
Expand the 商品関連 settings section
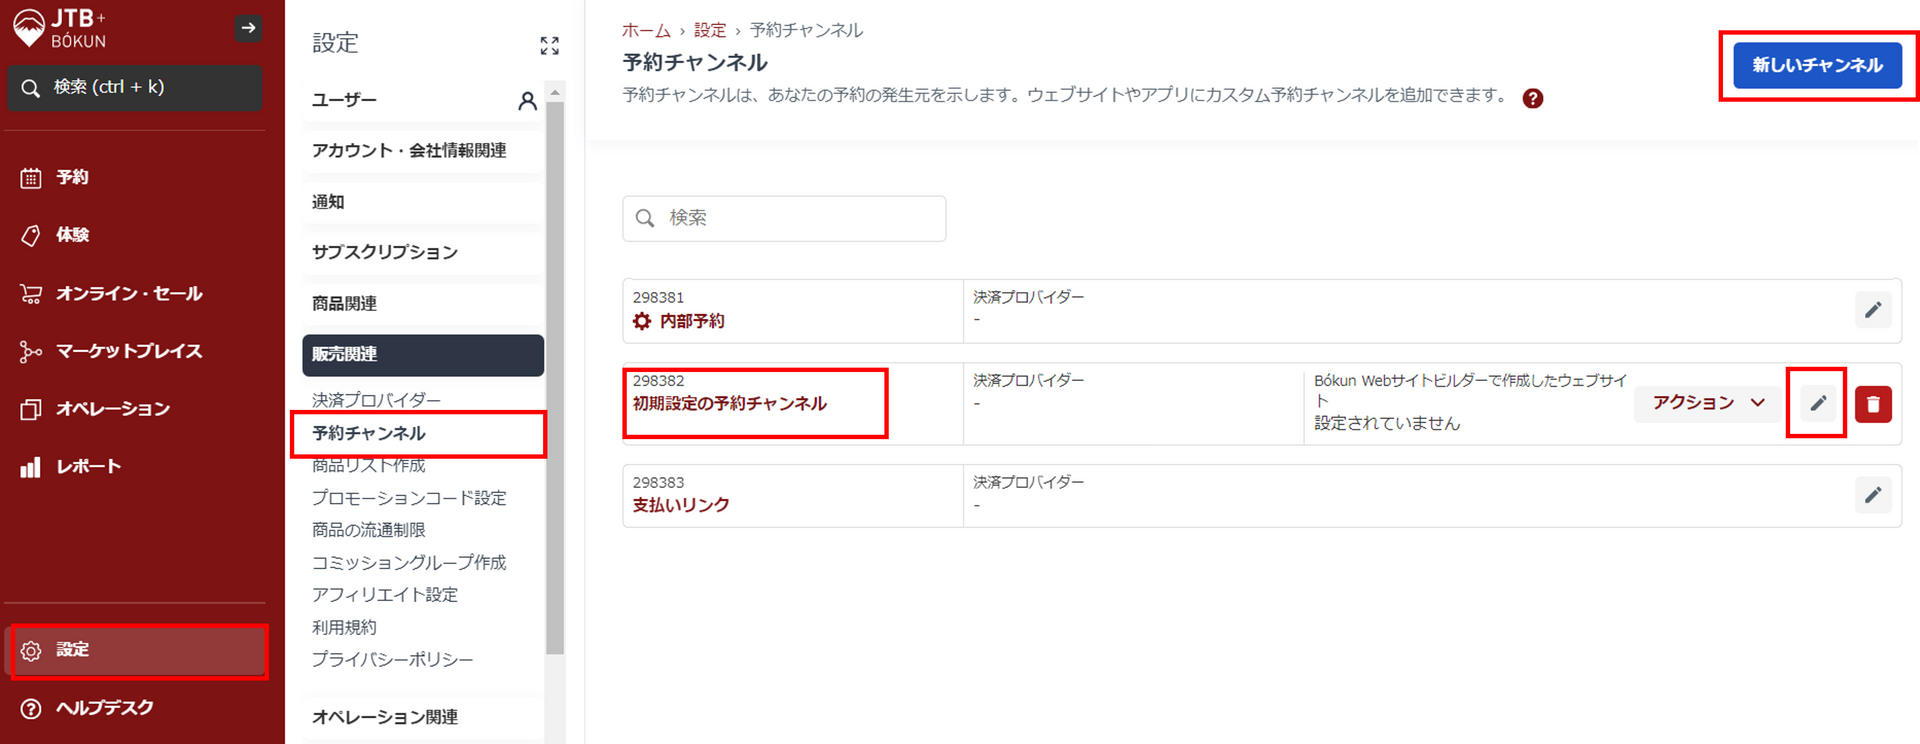tap(422, 303)
